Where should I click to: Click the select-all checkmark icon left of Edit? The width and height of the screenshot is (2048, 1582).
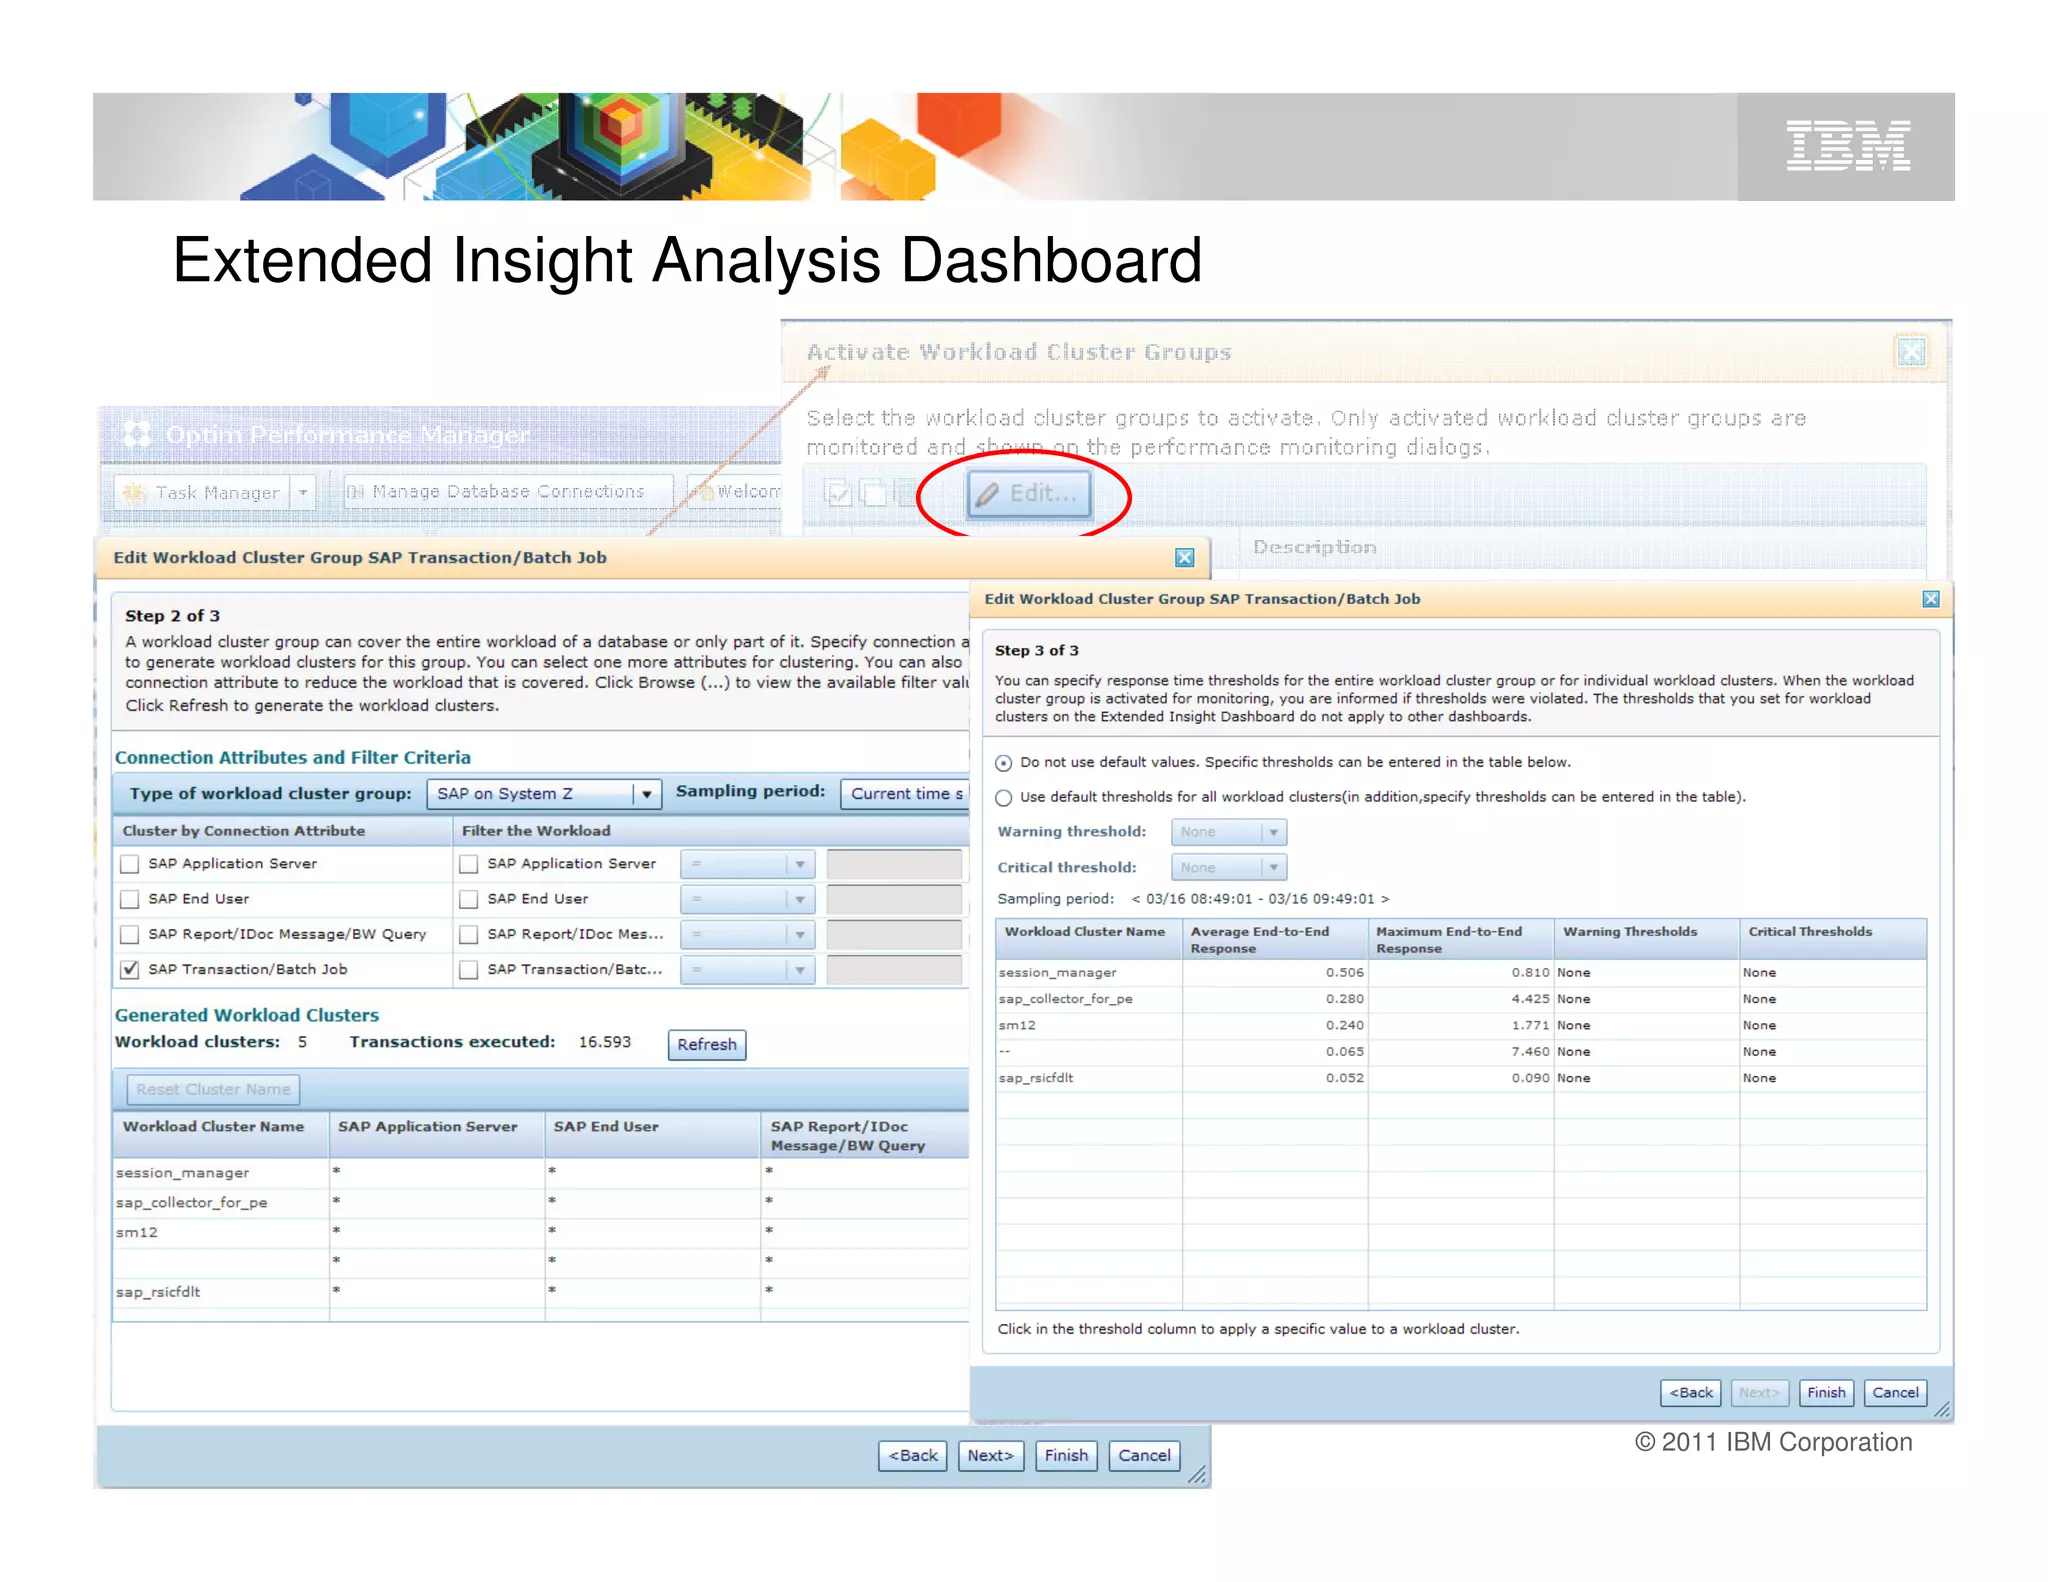point(838,493)
